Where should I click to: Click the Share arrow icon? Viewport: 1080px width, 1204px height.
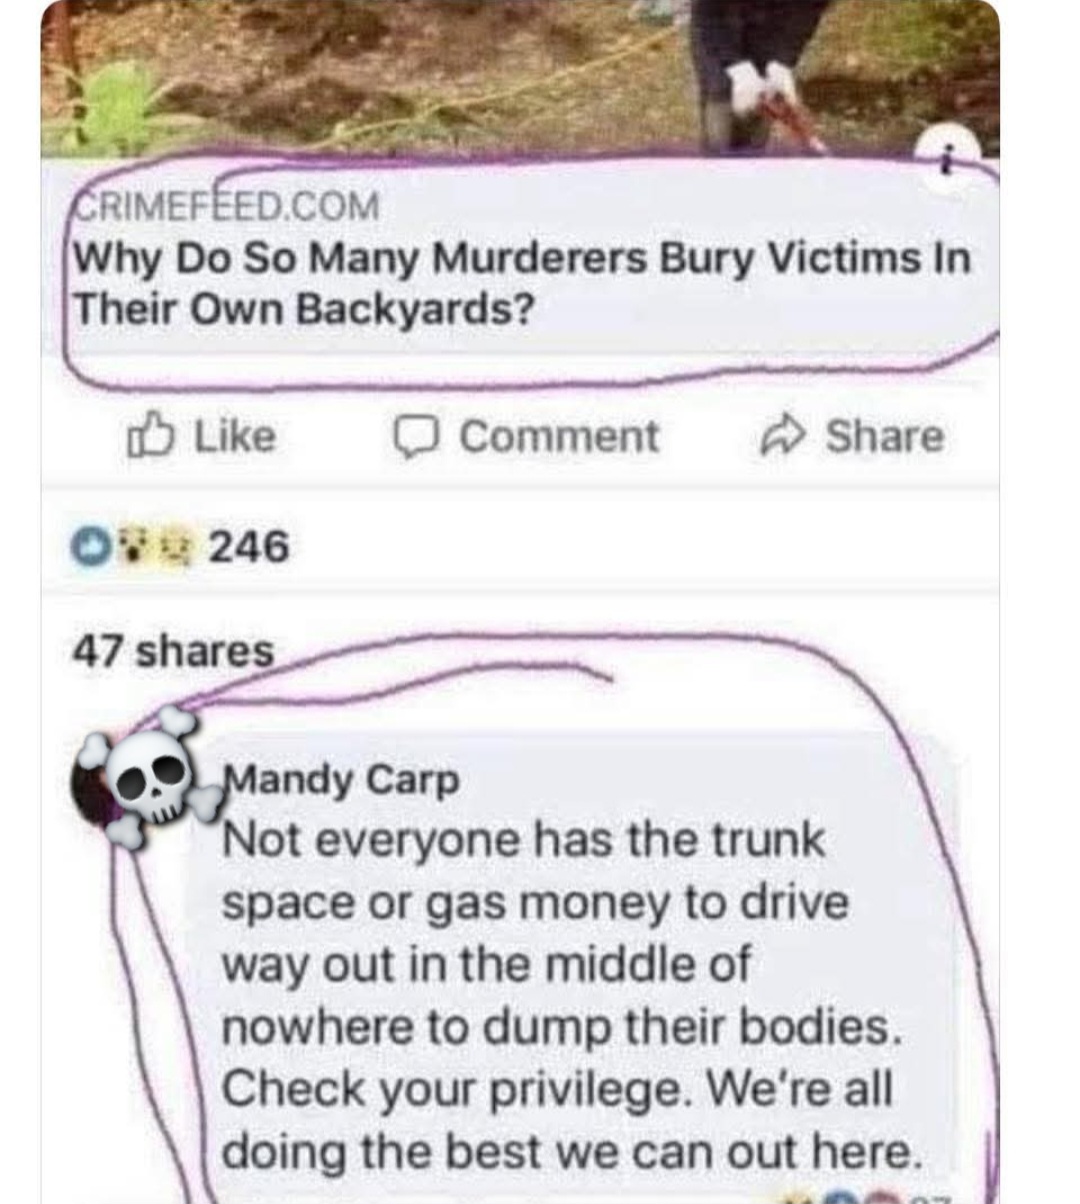click(x=783, y=435)
